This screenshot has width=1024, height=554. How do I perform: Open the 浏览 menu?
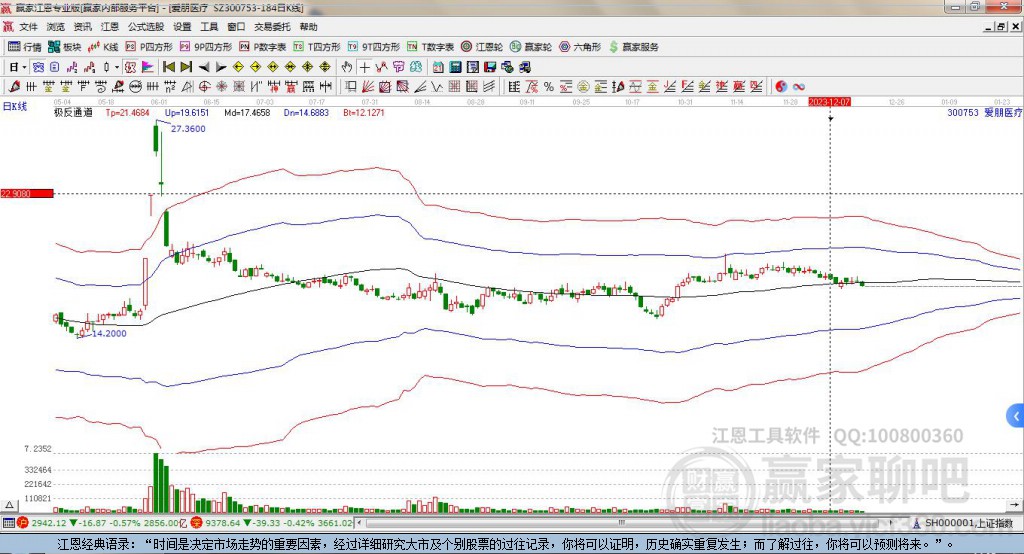tap(56, 27)
